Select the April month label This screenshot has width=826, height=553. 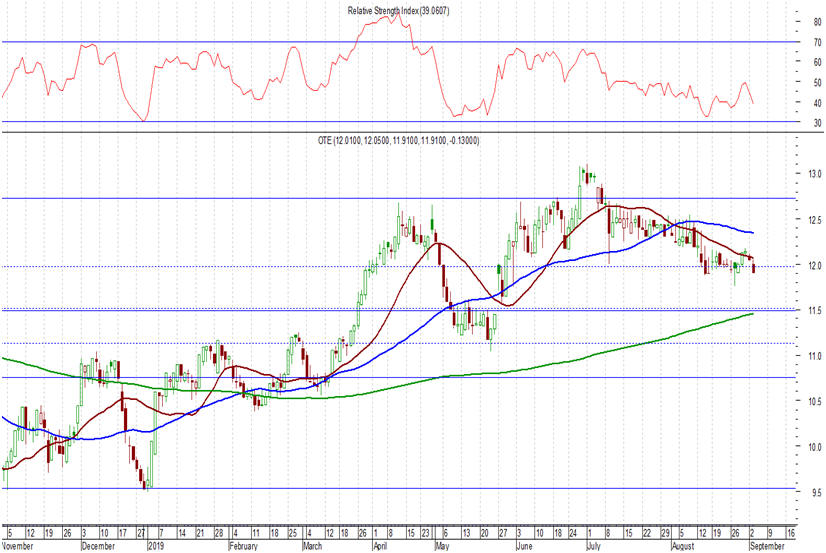380,546
